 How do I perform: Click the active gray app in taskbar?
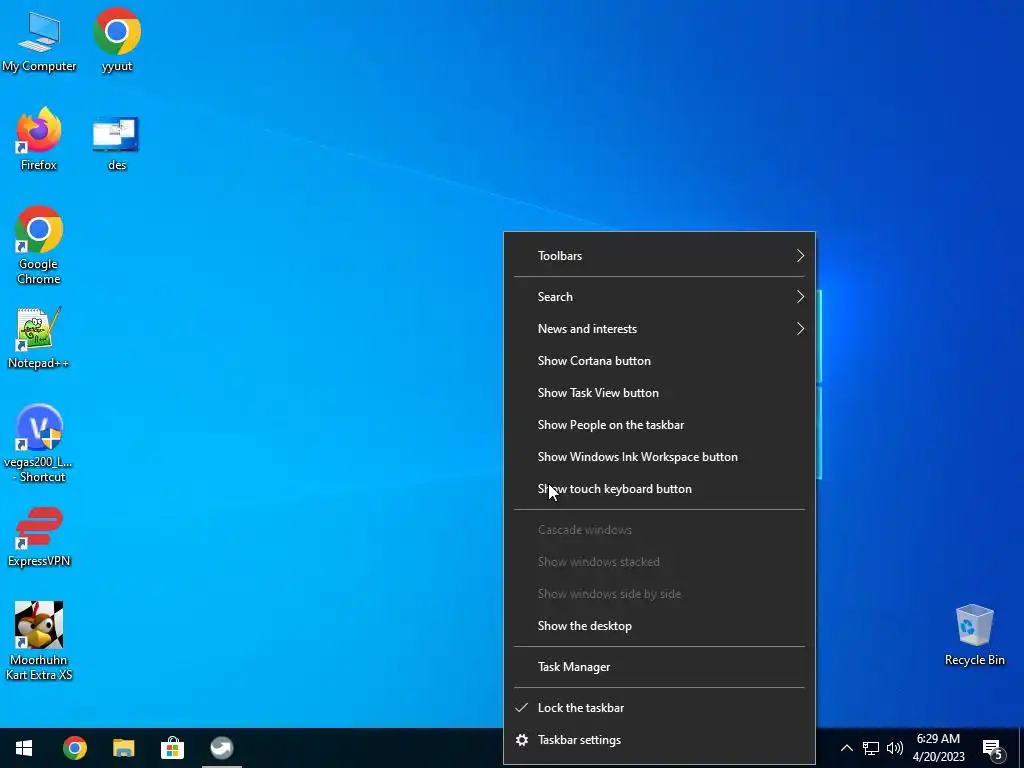pyautogui.click(x=222, y=748)
